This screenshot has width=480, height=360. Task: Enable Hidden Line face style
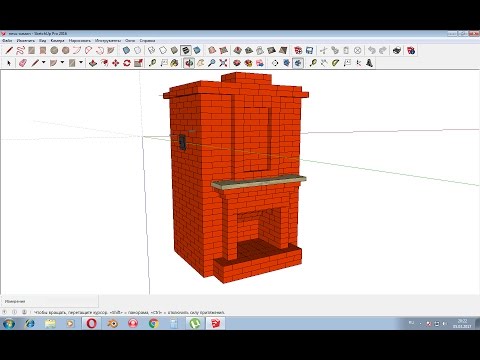coord(163,51)
